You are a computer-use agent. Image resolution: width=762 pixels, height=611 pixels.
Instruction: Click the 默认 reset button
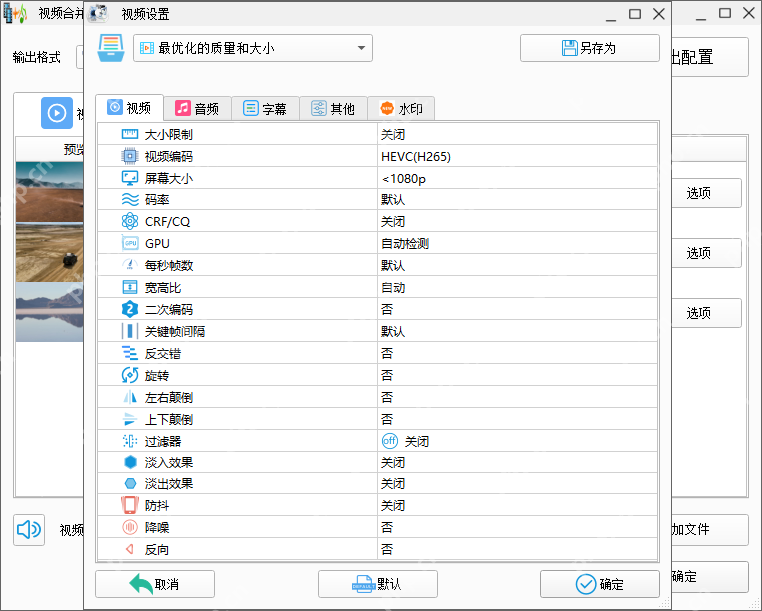[378, 584]
